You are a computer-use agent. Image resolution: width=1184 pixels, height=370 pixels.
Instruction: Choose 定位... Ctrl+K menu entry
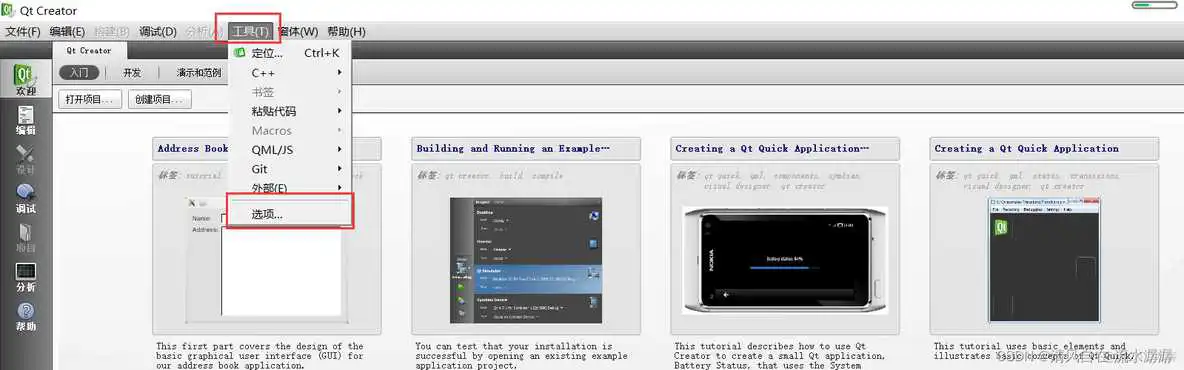tap(290, 54)
